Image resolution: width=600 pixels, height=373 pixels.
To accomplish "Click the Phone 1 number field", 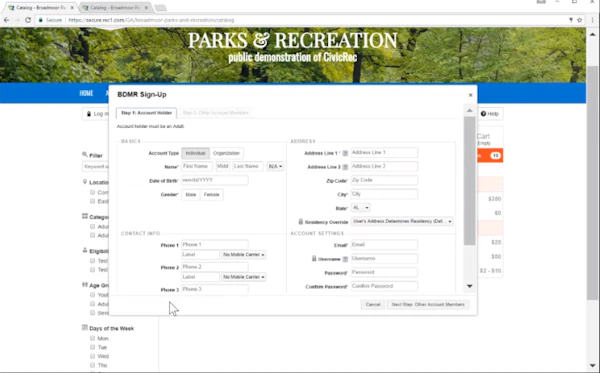I will pyautogui.click(x=215, y=244).
